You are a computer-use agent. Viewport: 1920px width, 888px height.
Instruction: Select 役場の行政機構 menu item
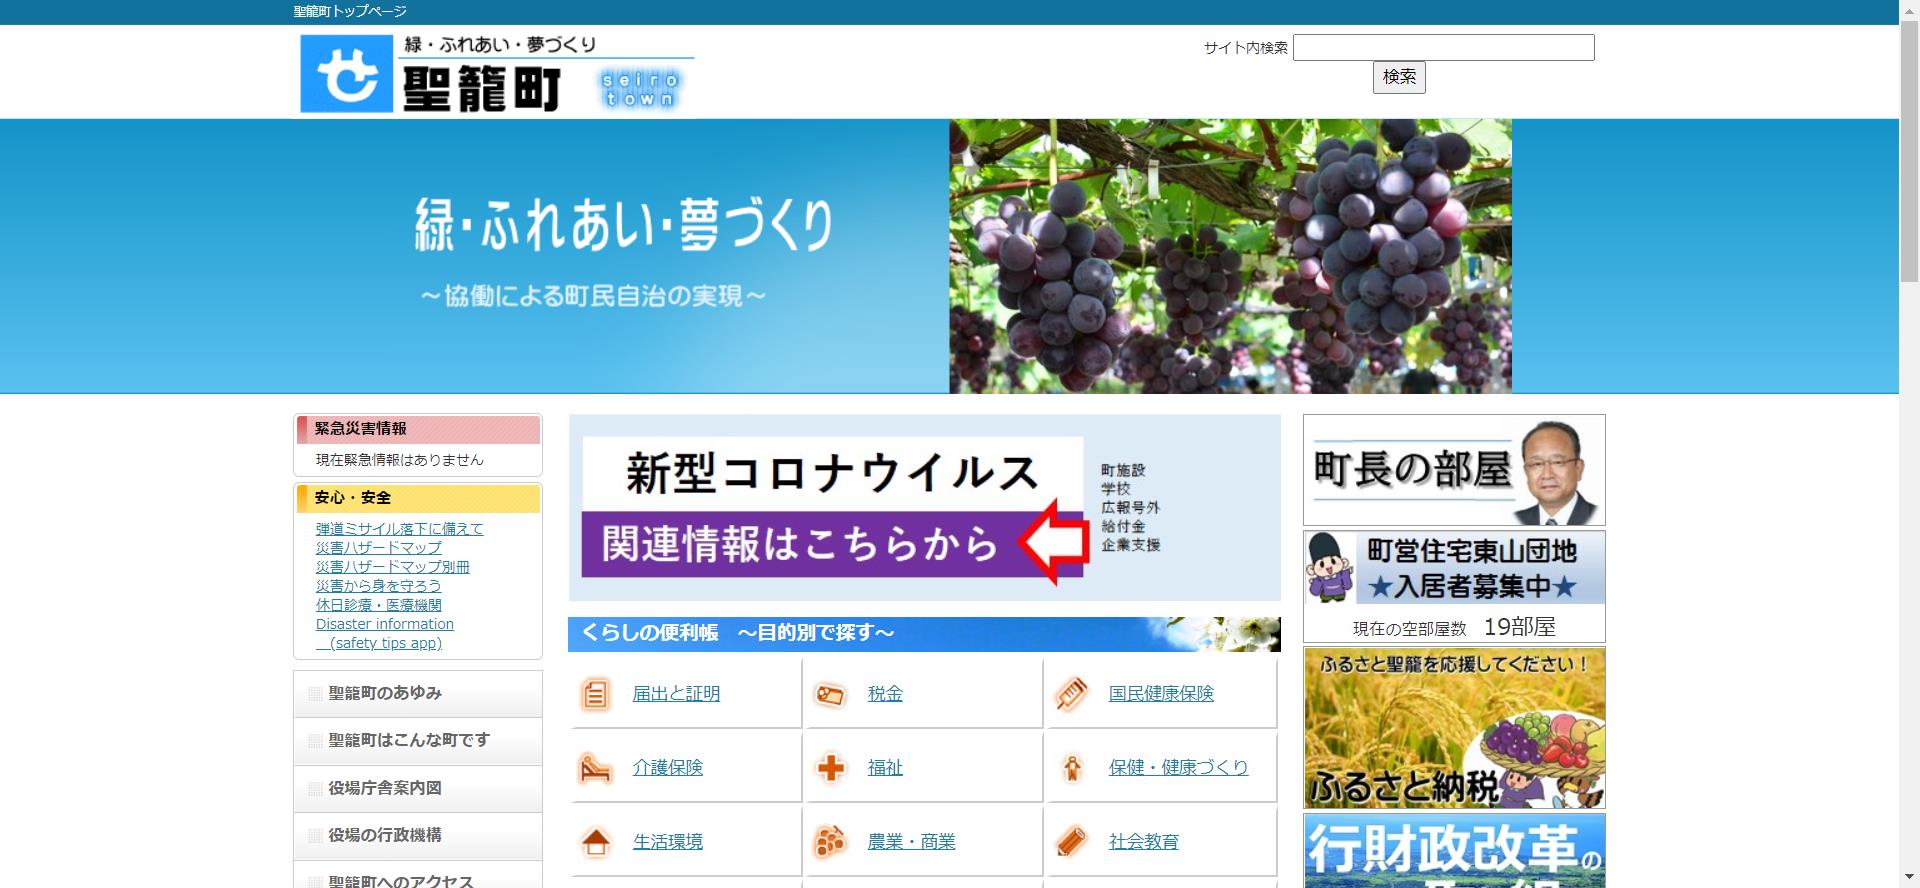coord(418,835)
